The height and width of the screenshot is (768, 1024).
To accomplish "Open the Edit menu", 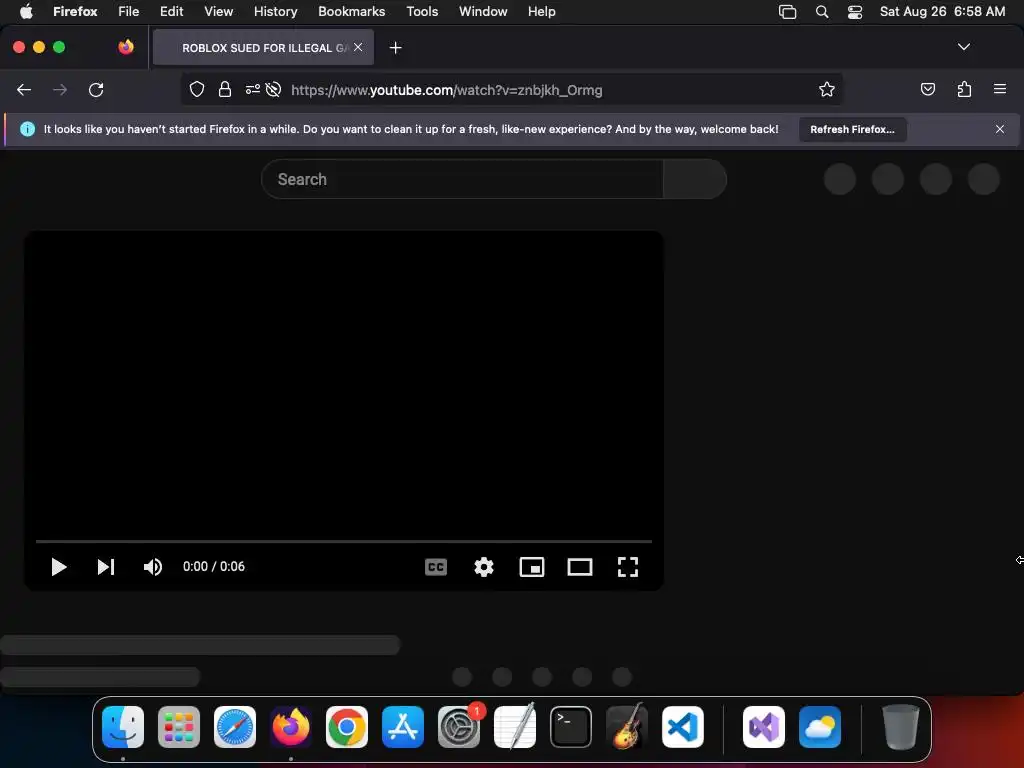I will [171, 11].
